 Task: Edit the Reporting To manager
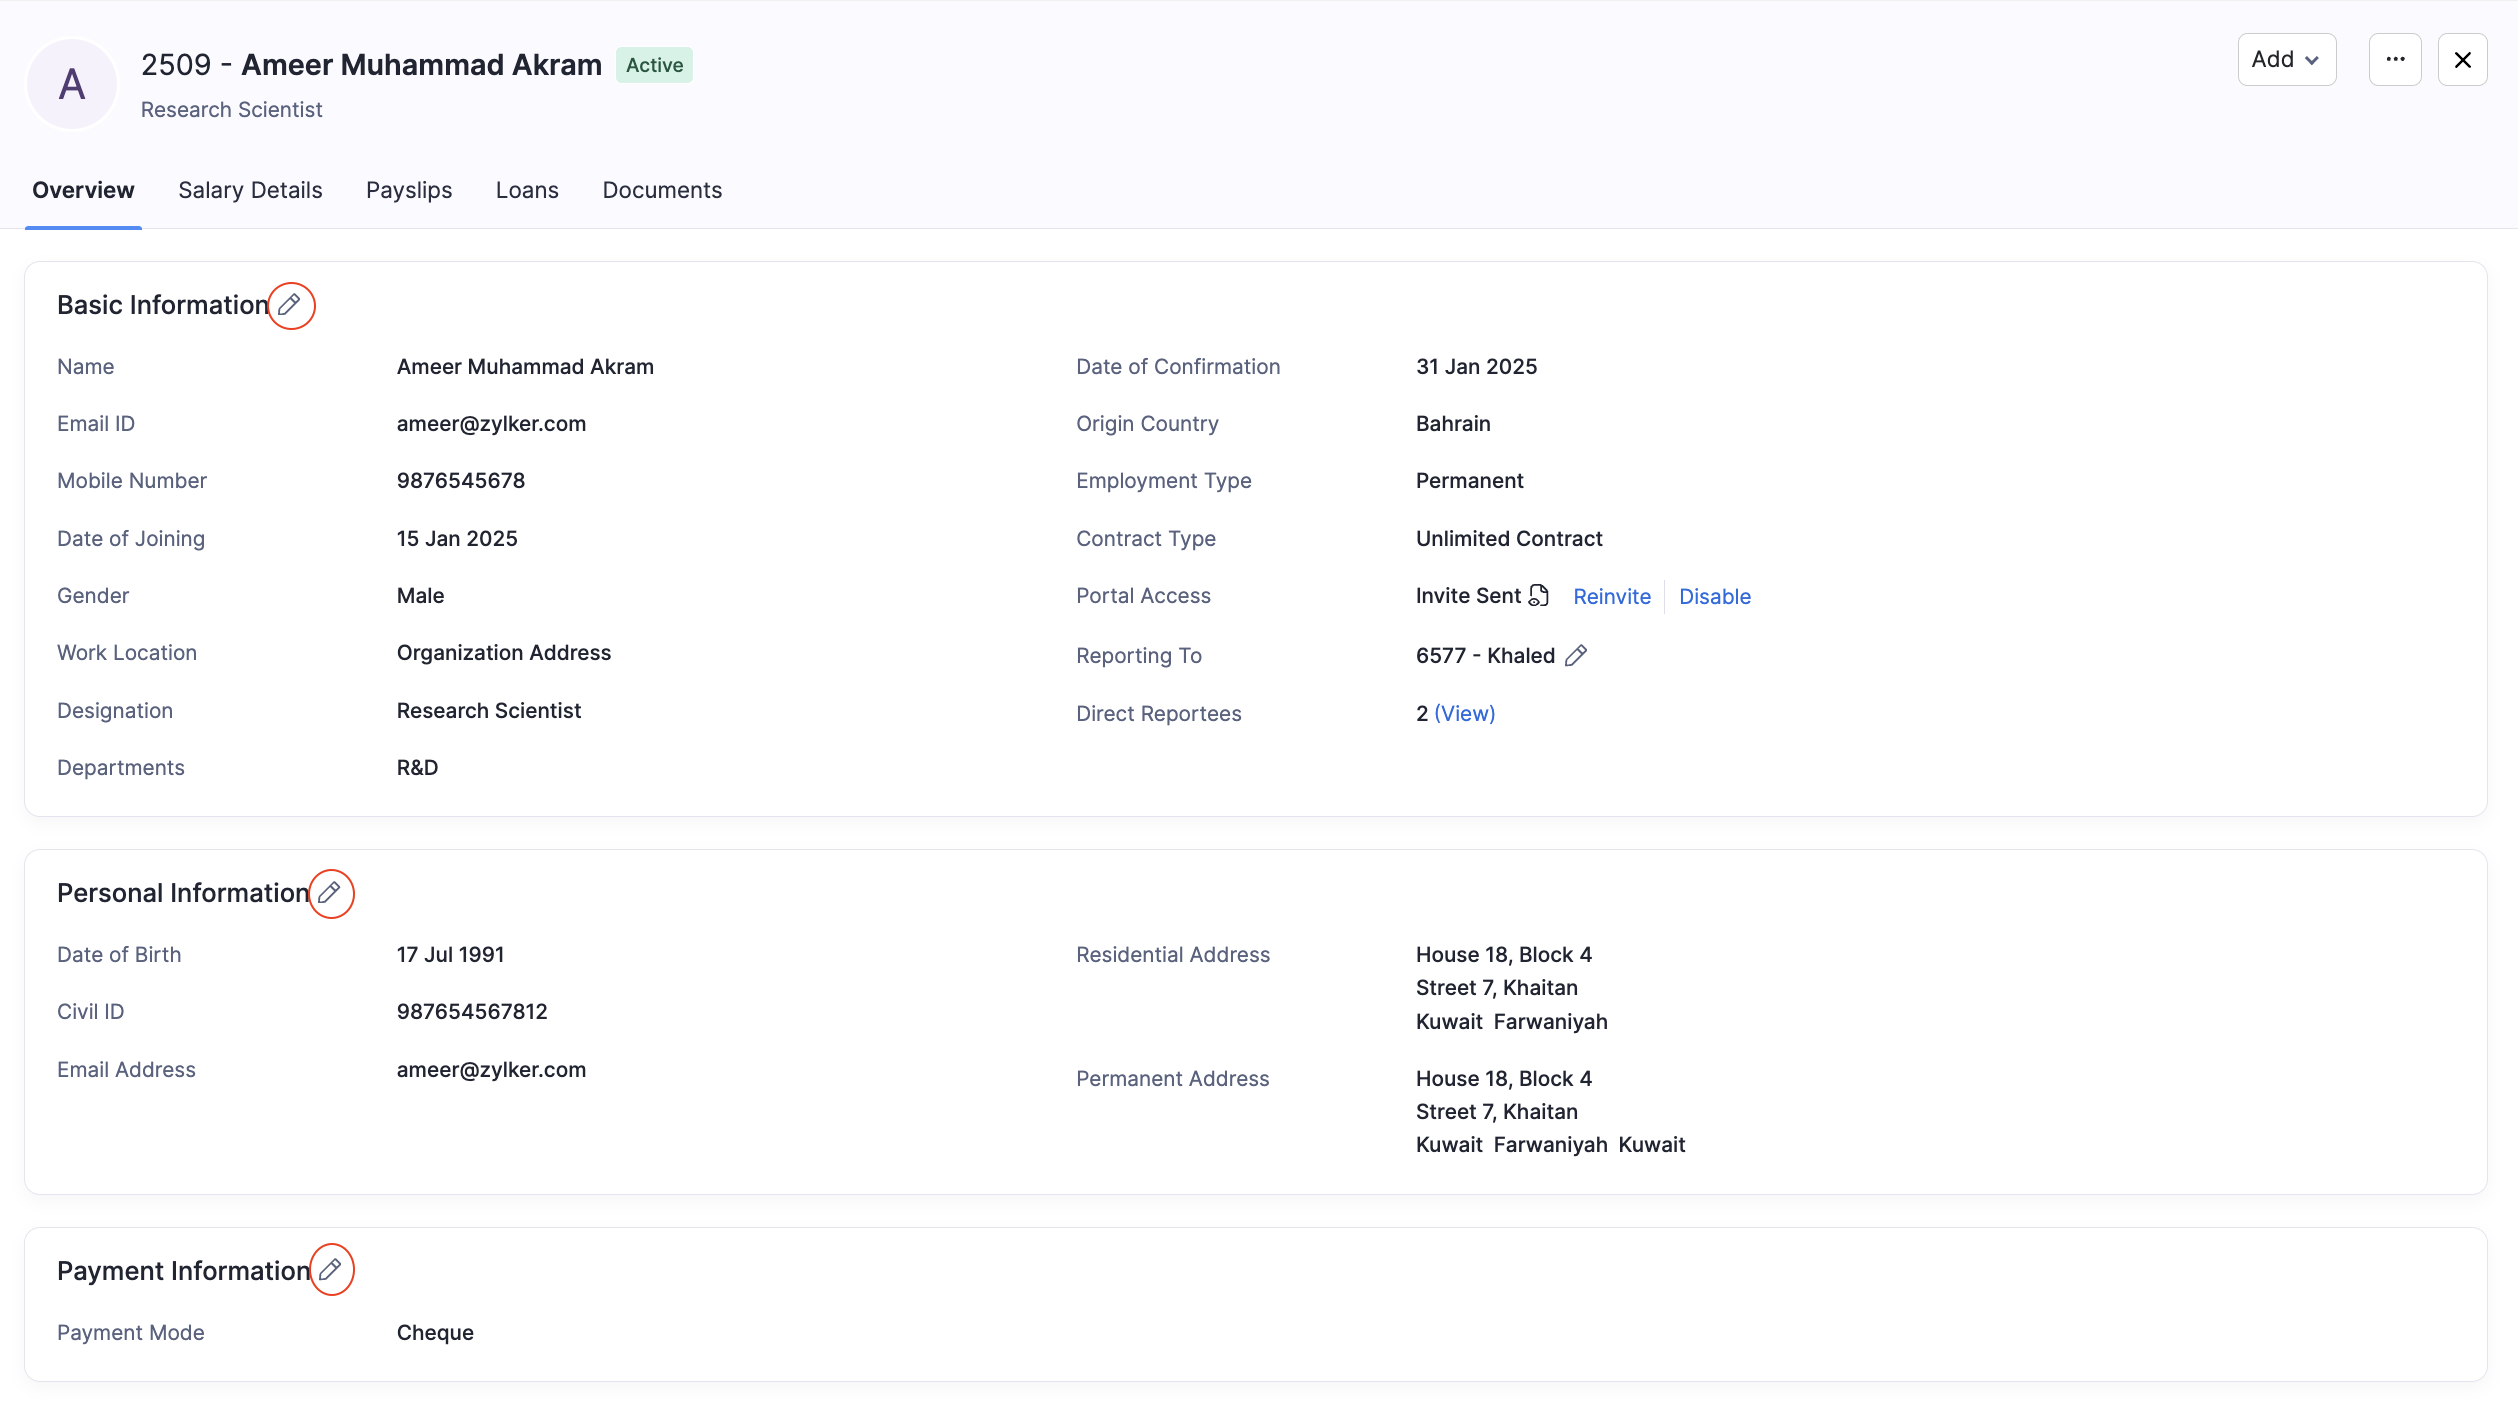[x=1576, y=656]
